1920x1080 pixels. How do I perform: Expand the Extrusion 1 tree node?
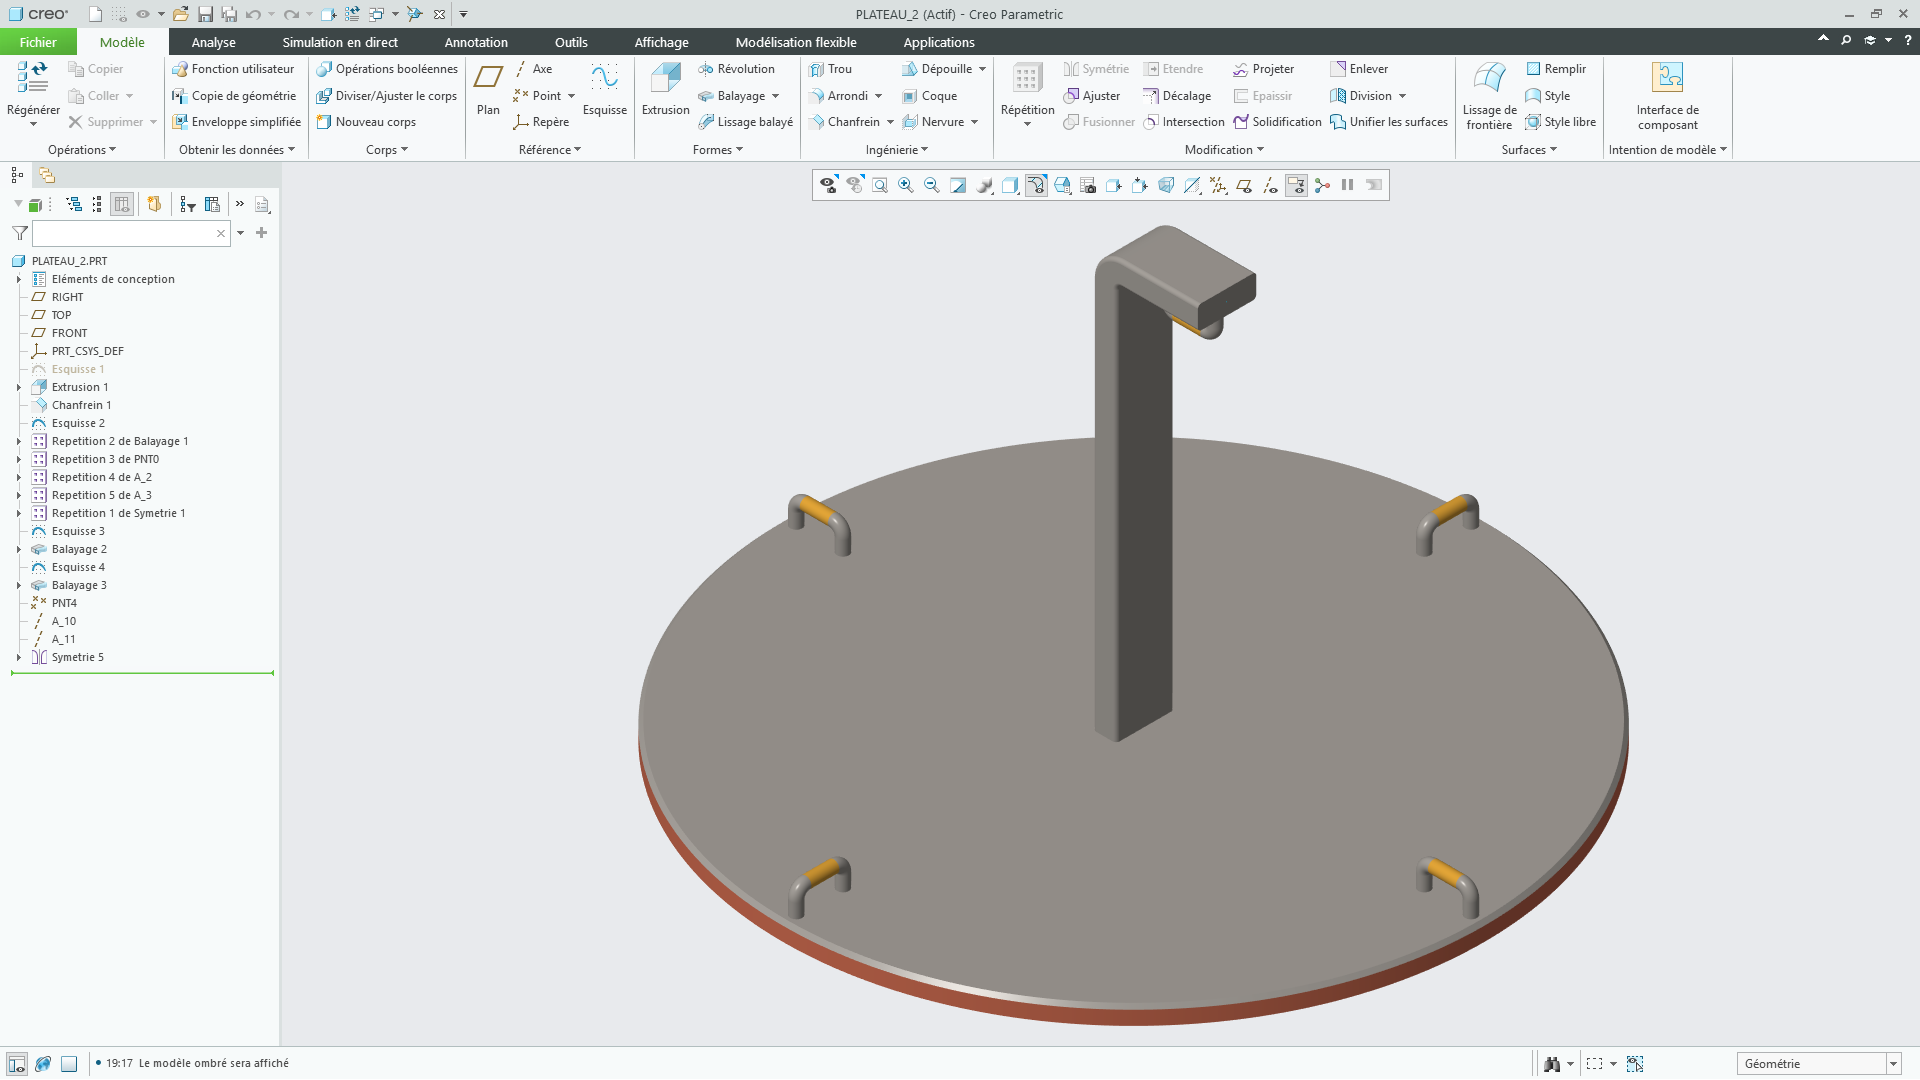[x=18, y=387]
